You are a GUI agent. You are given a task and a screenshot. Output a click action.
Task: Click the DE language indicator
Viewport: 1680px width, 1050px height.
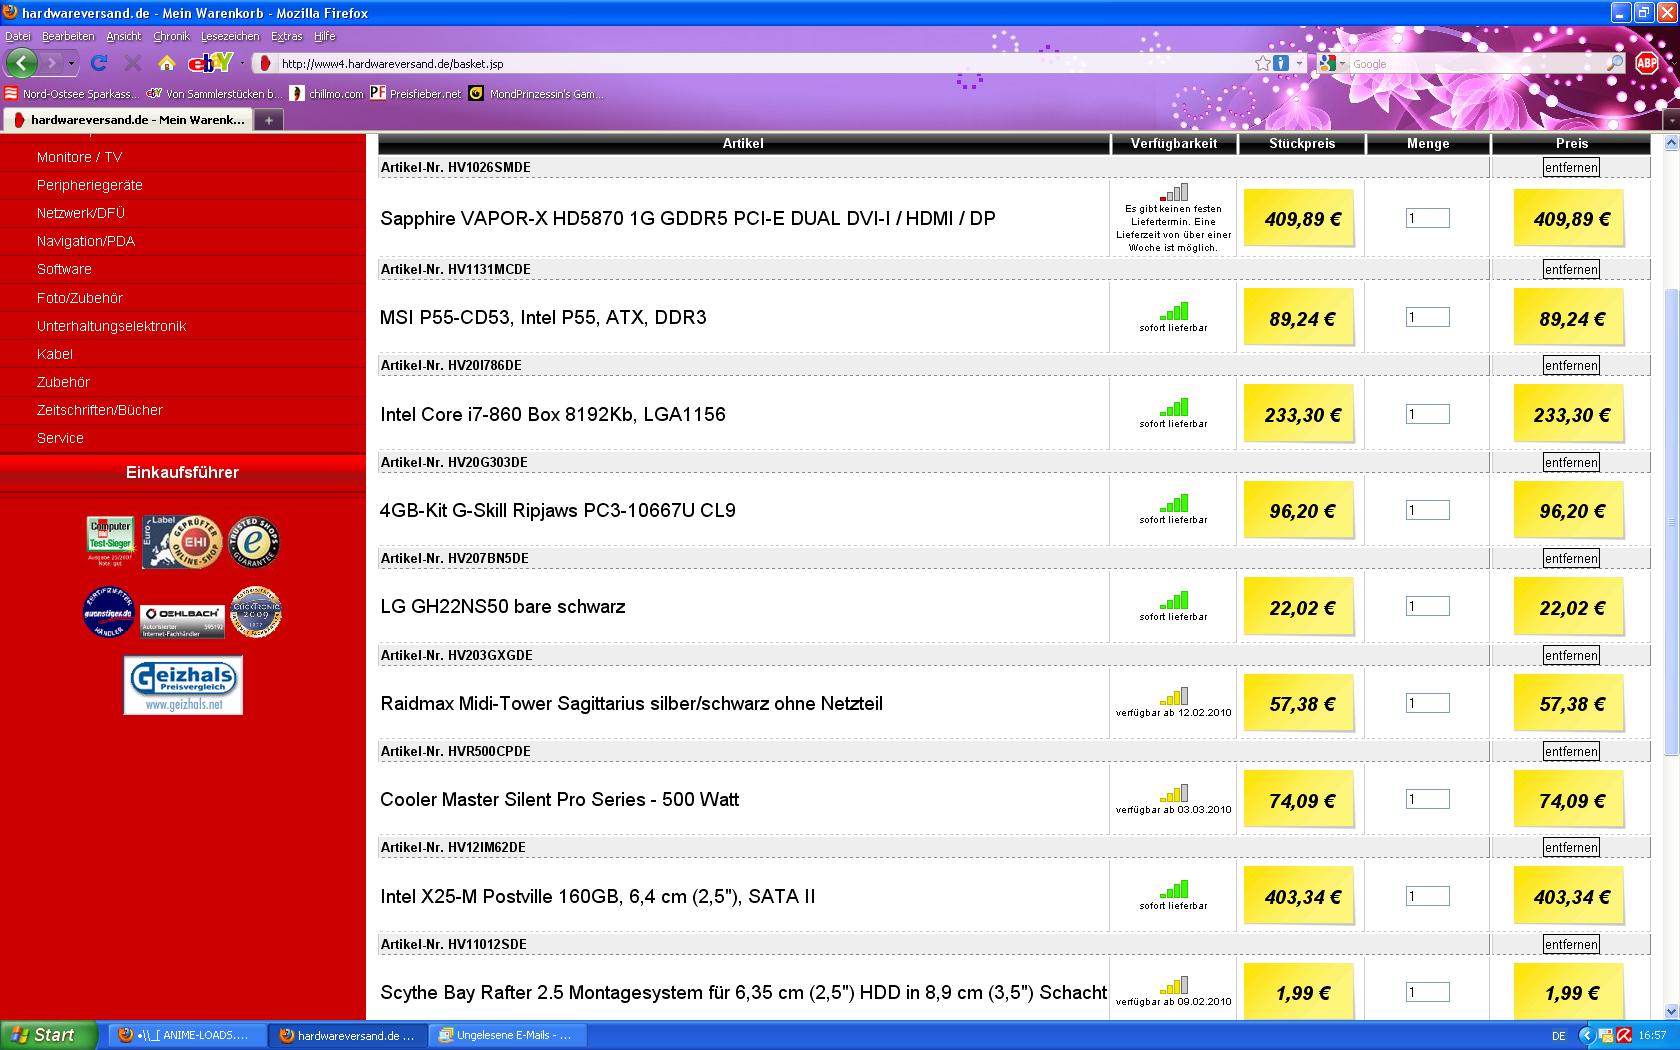(x=1559, y=1036)
